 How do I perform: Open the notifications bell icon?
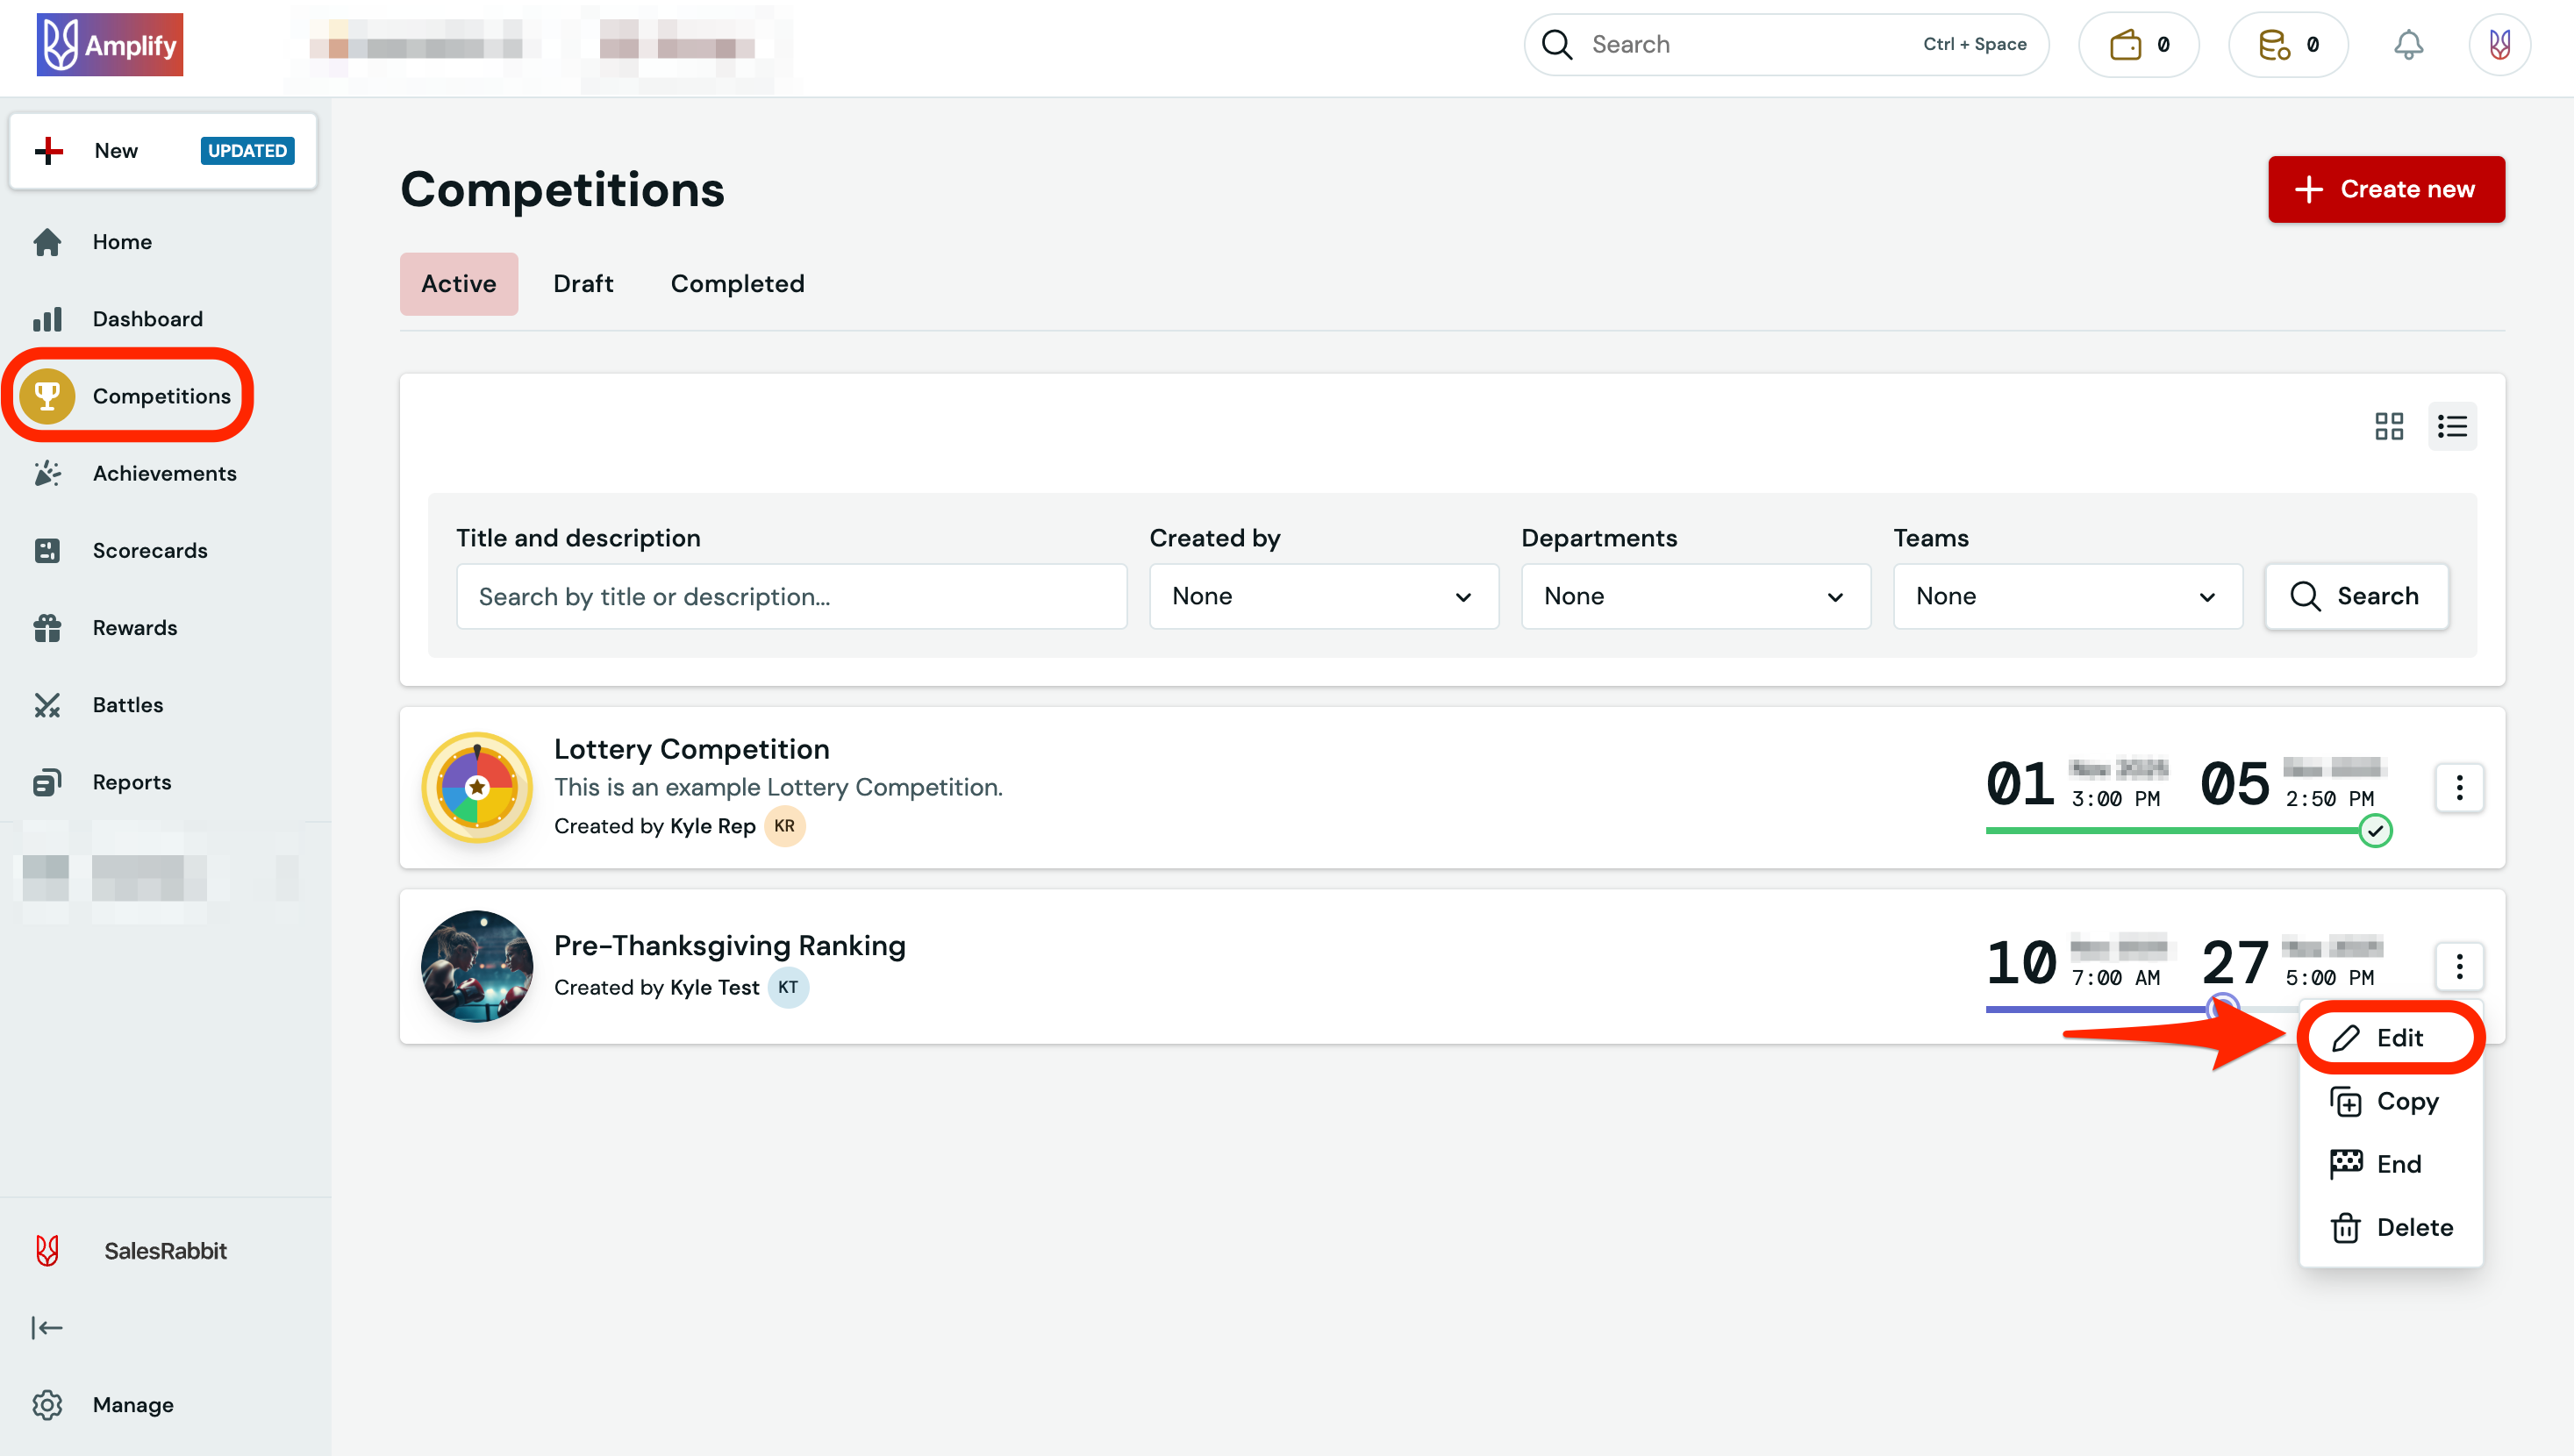[x=2408, y=44]
